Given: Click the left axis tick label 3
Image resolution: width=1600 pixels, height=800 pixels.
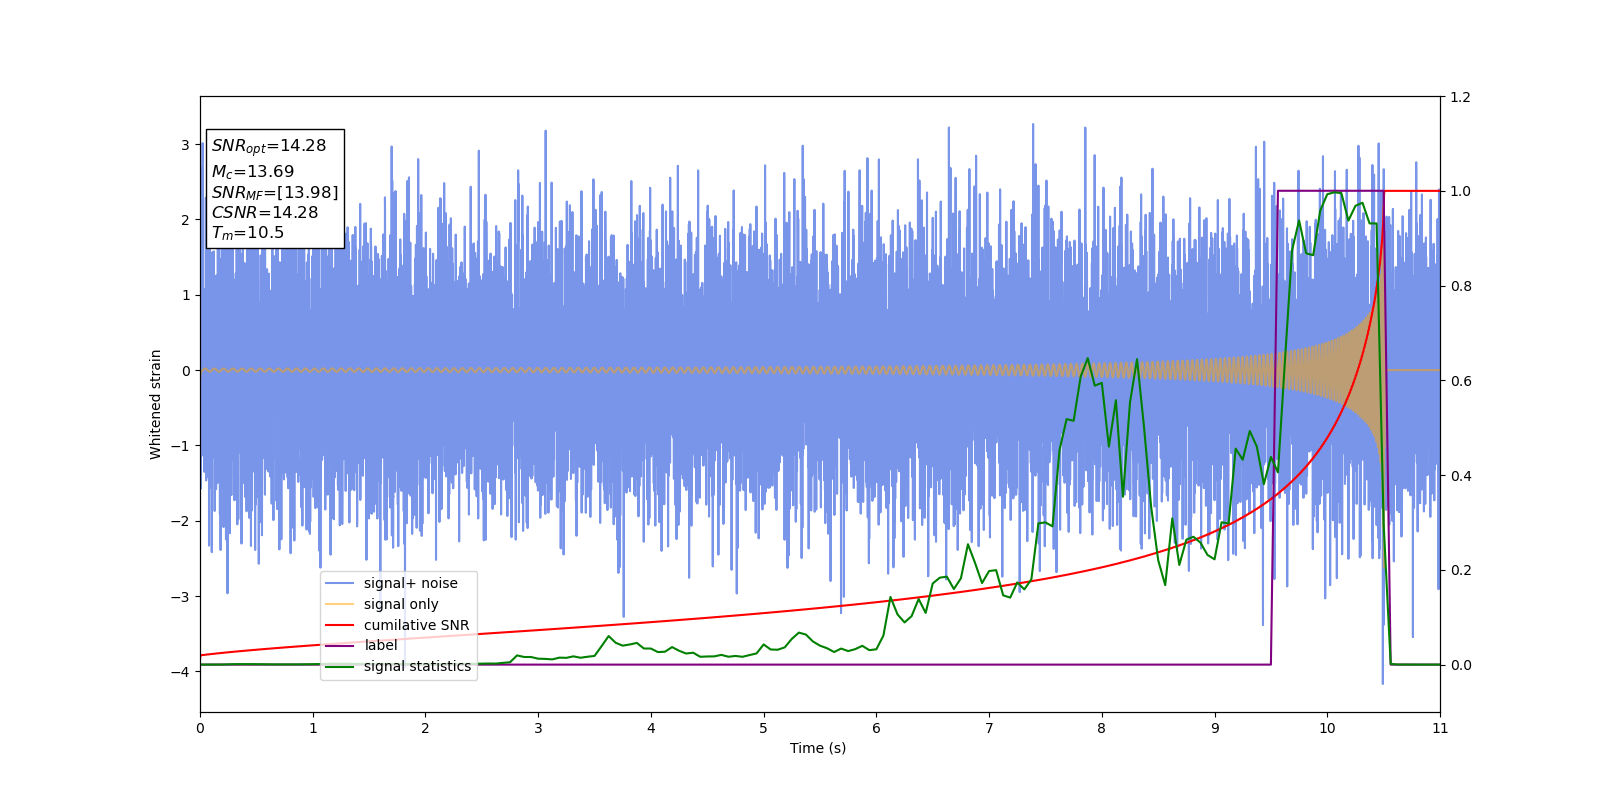Looking at the screenshot, I should (185, 145).
